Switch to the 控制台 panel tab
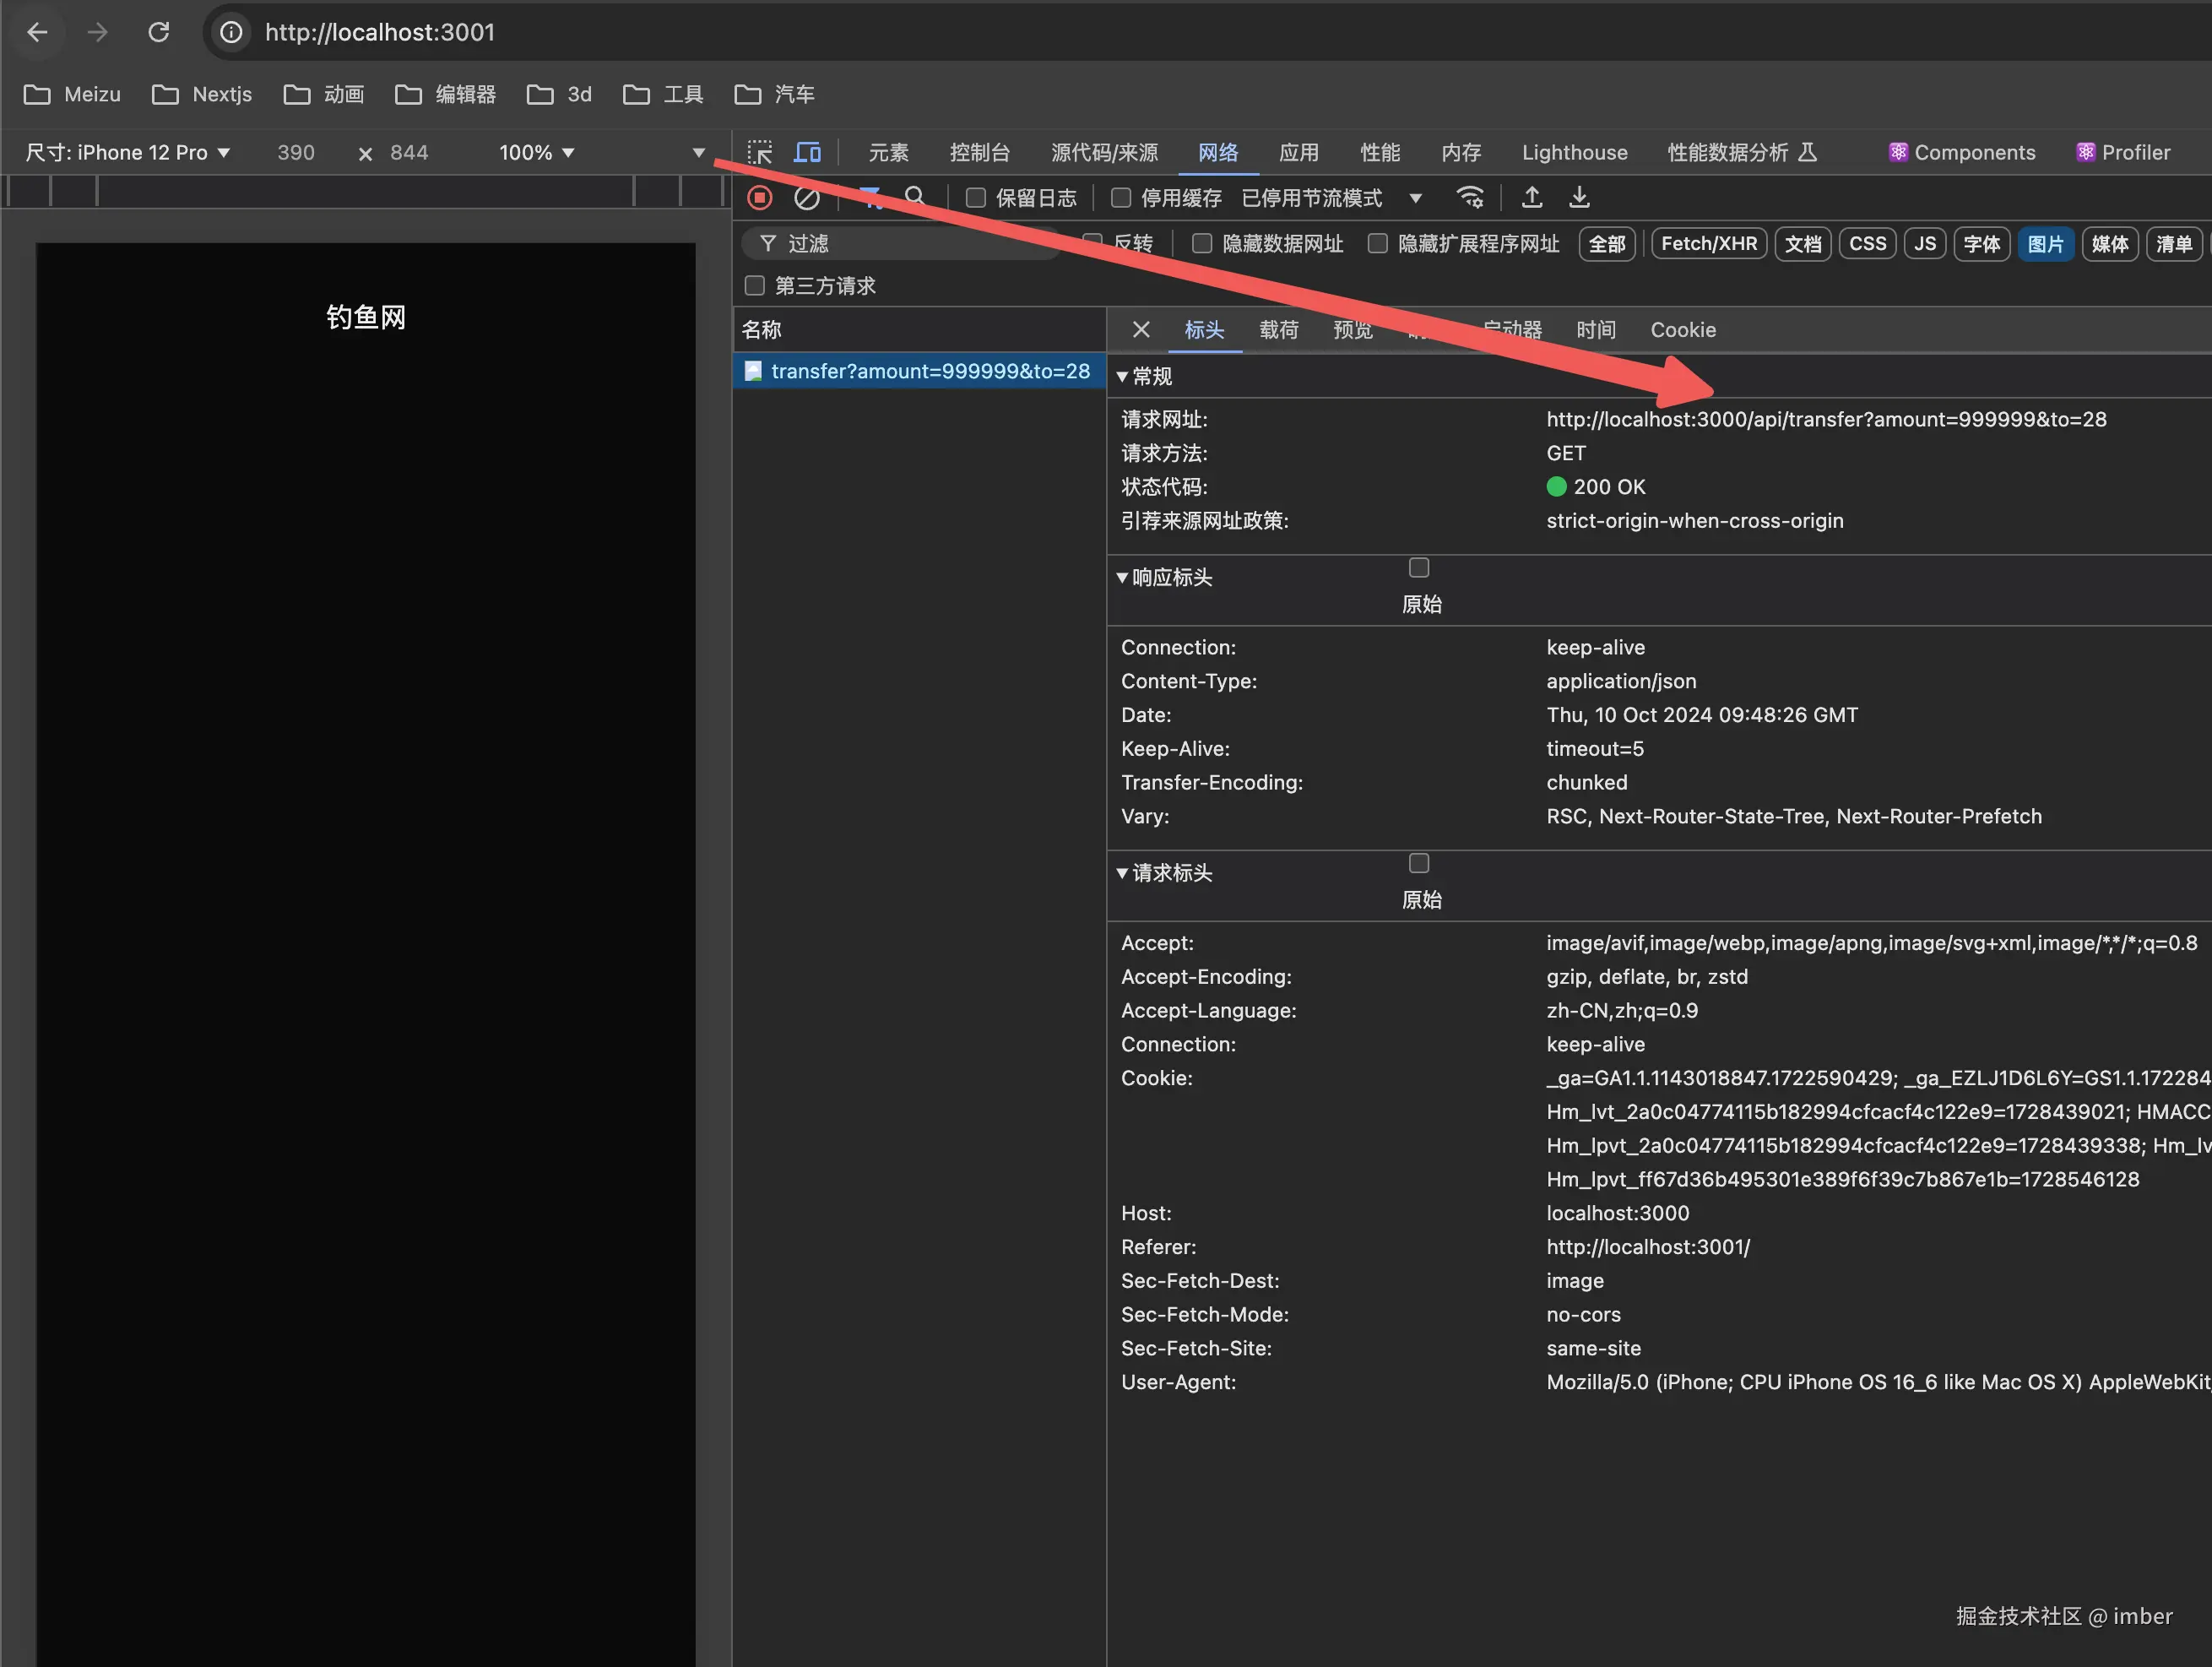This screenshot has width=2212, height=1667. click(979, 152)
